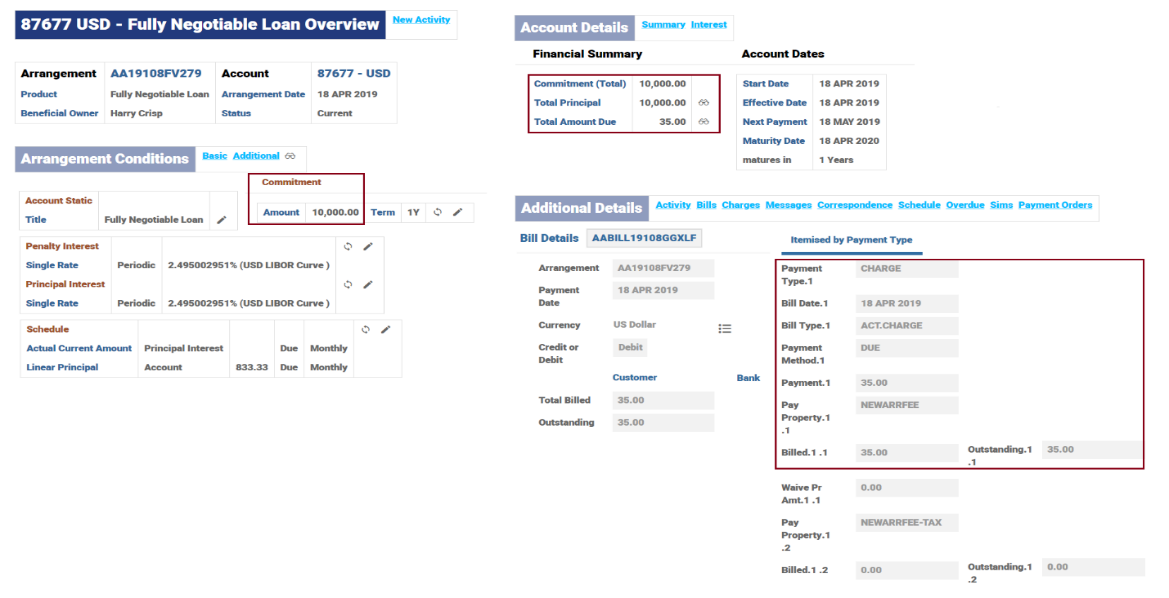Click the edit pencil in the Term row
This screenshot has width=1169, height=598.
click(x=457, y=212)
